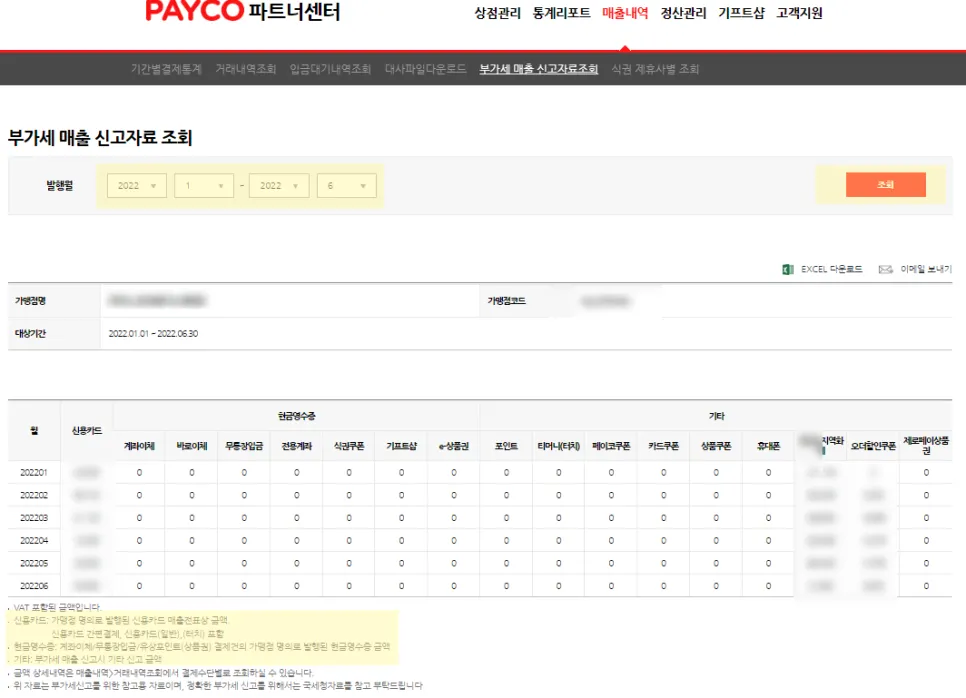Viewport: 966px width, 698px height.
Task: Click the 발행월 label
Action: point(60,185)
